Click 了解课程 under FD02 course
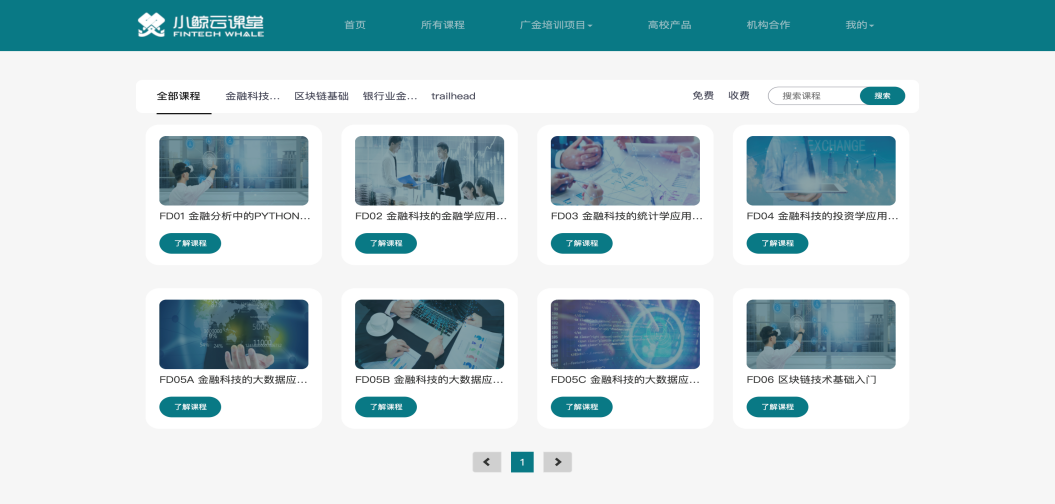Screen dimensions: 1055x504 click(386, 243)
